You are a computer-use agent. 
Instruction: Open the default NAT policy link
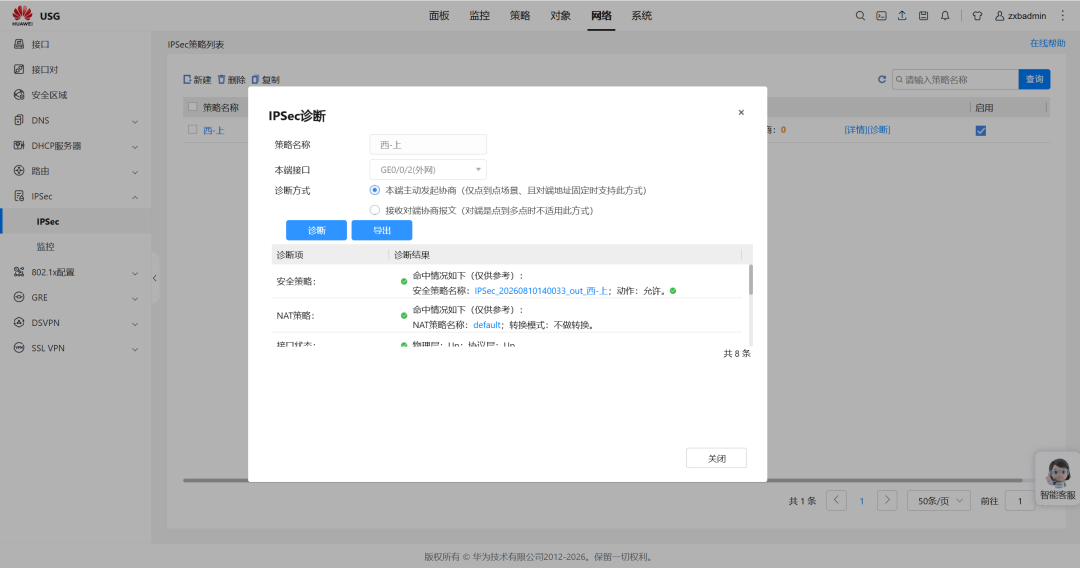(x=487, y=325)
